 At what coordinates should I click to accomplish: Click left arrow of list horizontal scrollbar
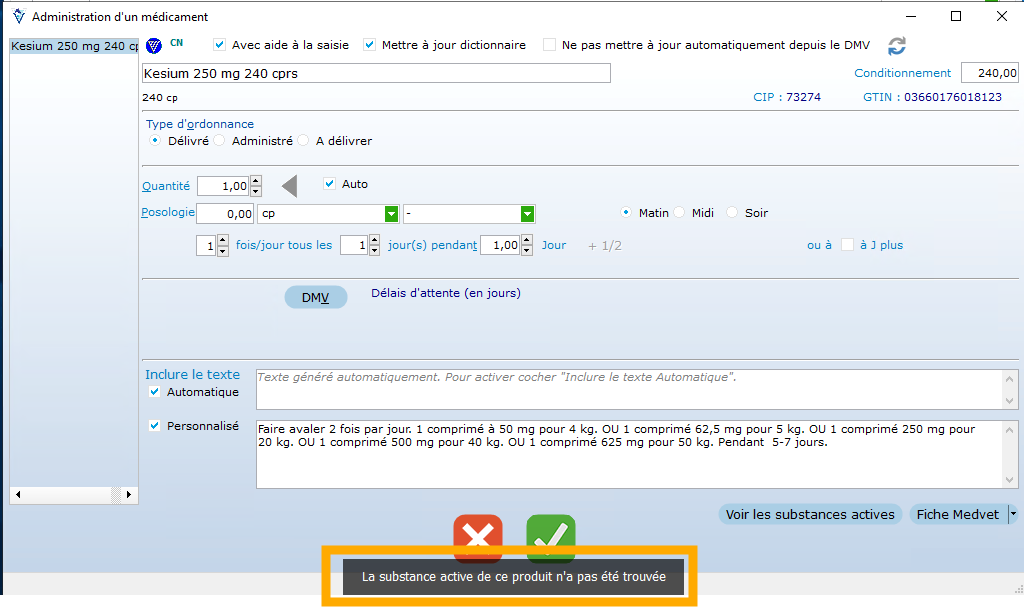point(18,495)
